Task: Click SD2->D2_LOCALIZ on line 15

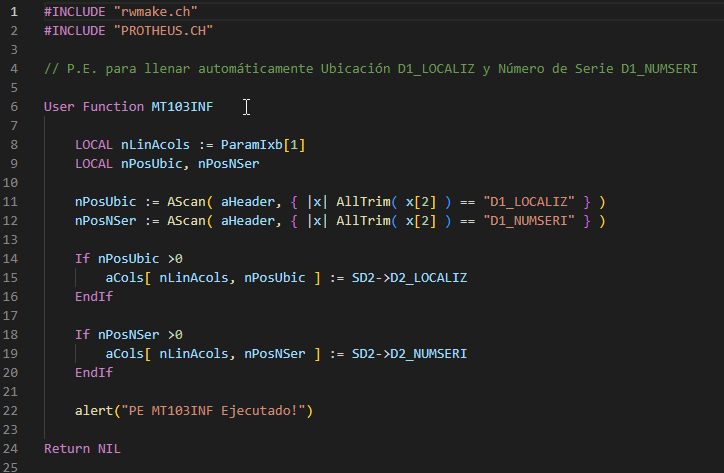Action: click(x=410, y=278)
